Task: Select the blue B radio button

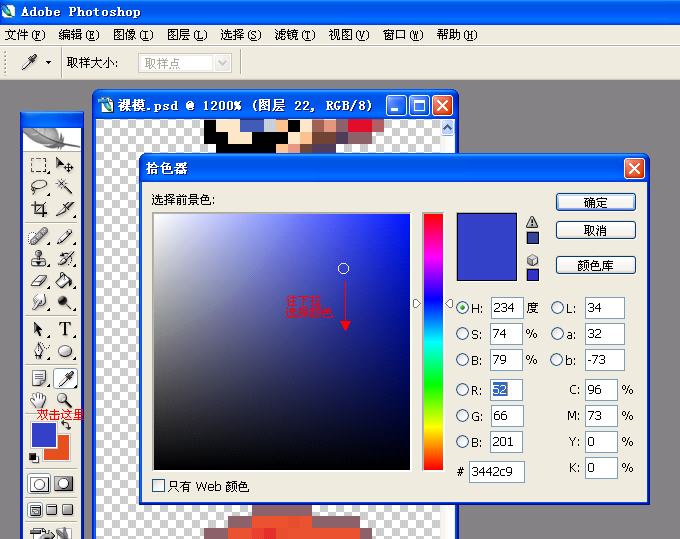Action: (462, 442)
